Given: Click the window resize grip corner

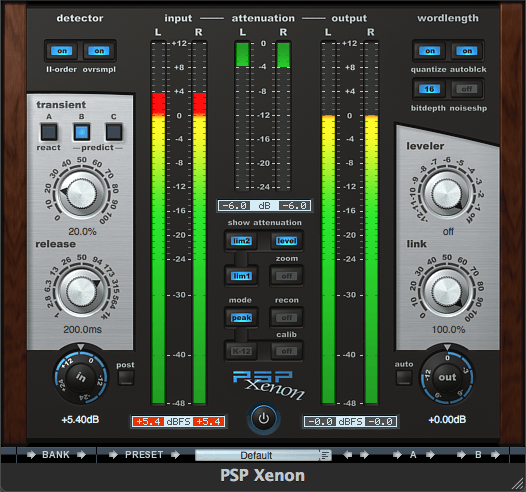Looking at the screenshot, I should pos(517,484).
